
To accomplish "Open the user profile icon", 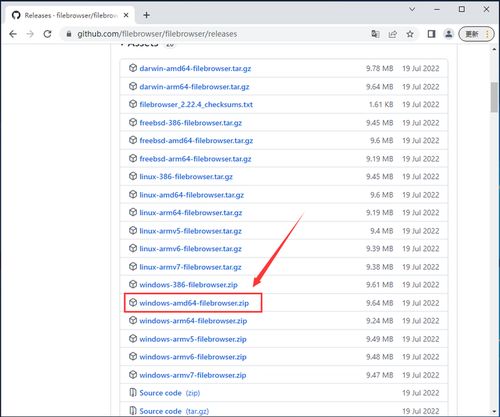I will point(449,34).
